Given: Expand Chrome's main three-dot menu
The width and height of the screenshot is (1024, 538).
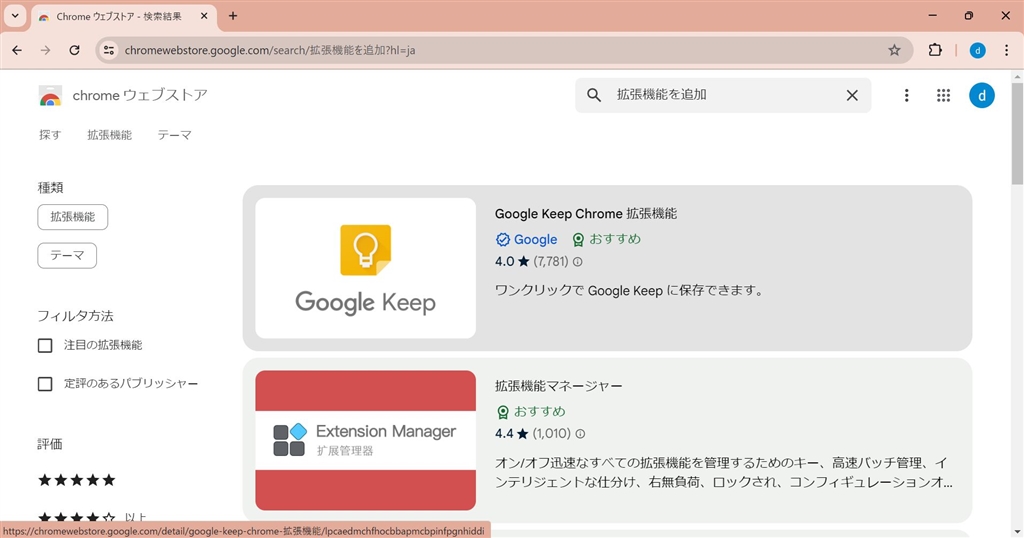Looking at the screenshot, I should (1006, 50).
